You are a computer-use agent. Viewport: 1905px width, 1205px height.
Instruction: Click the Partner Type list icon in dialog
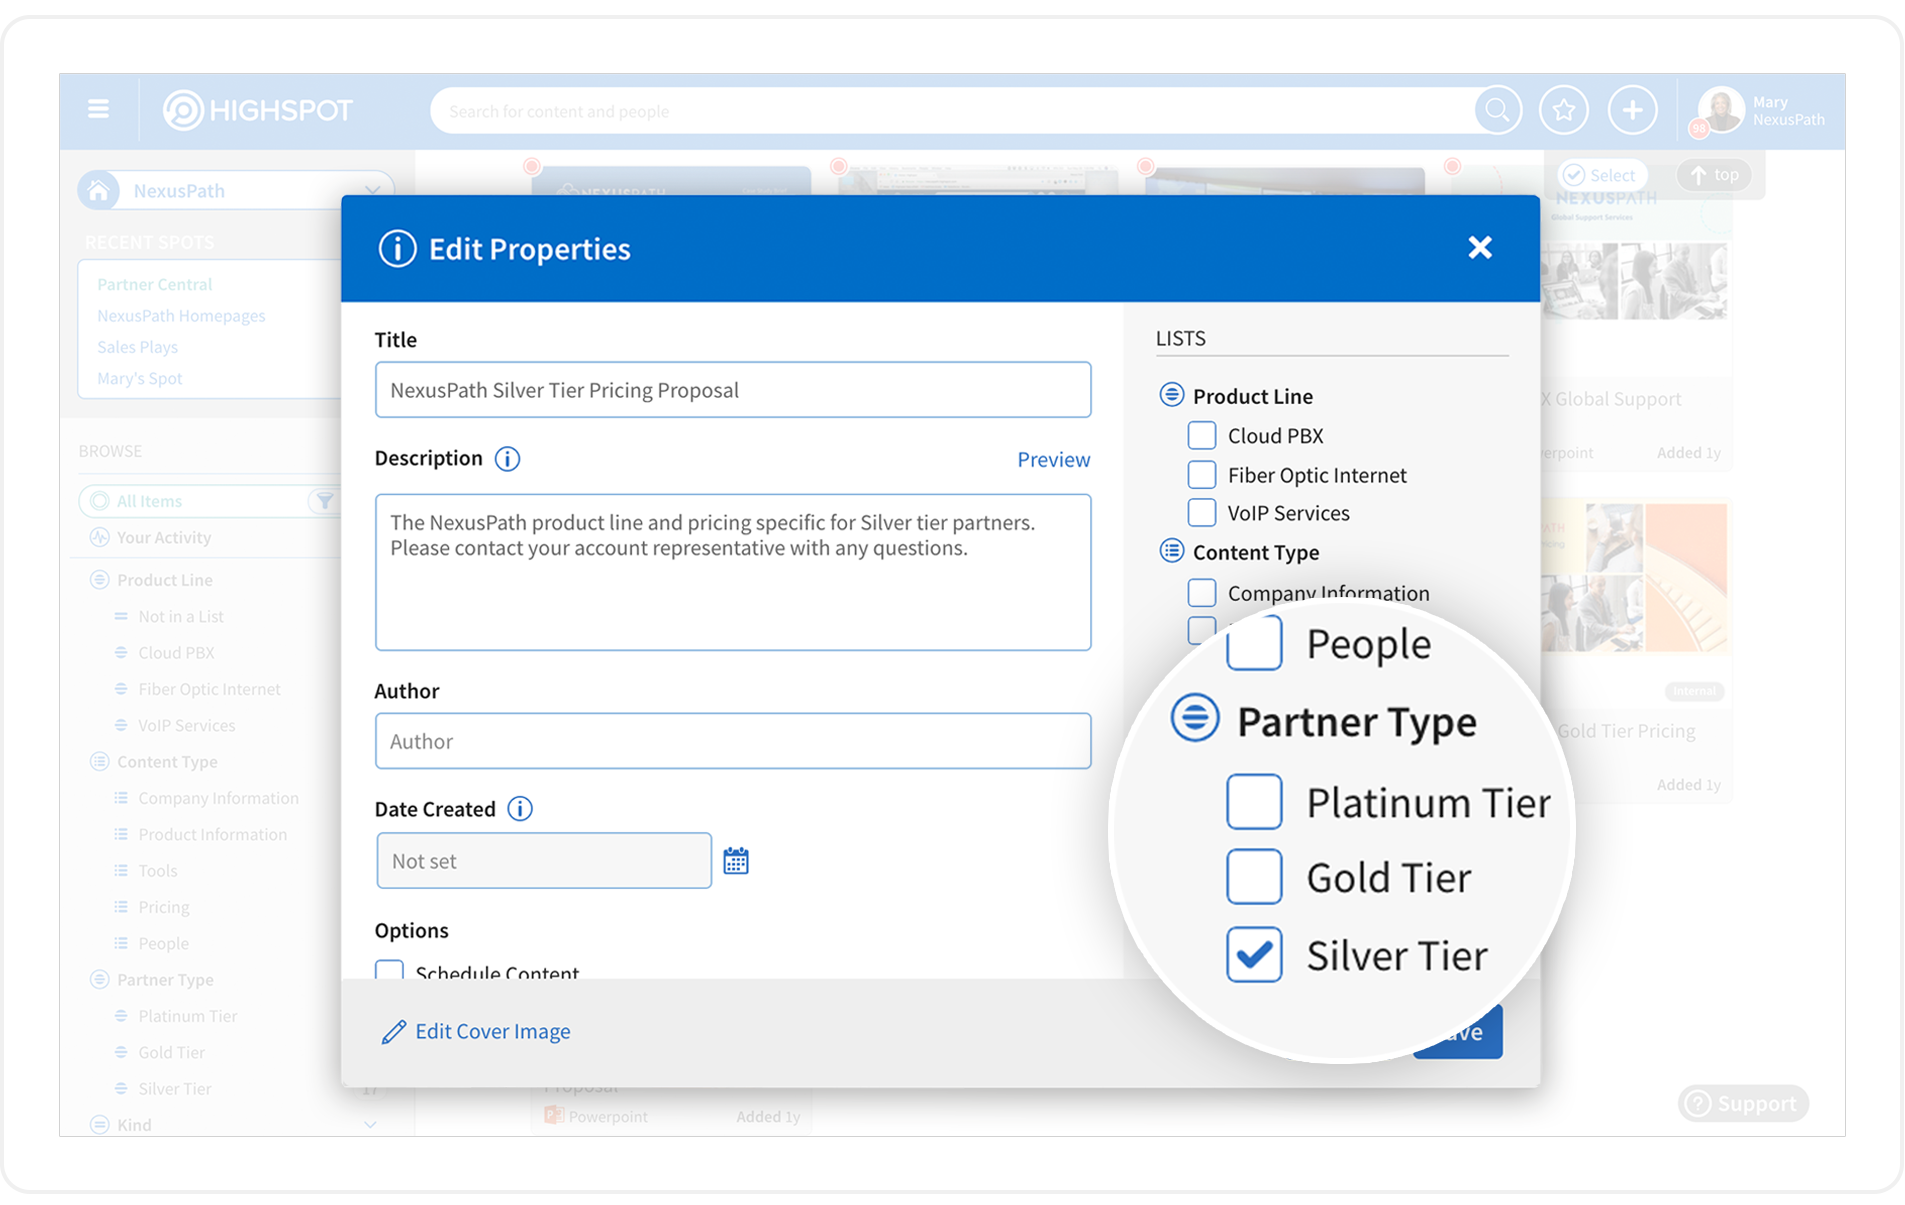click(x=1195, y=719)
